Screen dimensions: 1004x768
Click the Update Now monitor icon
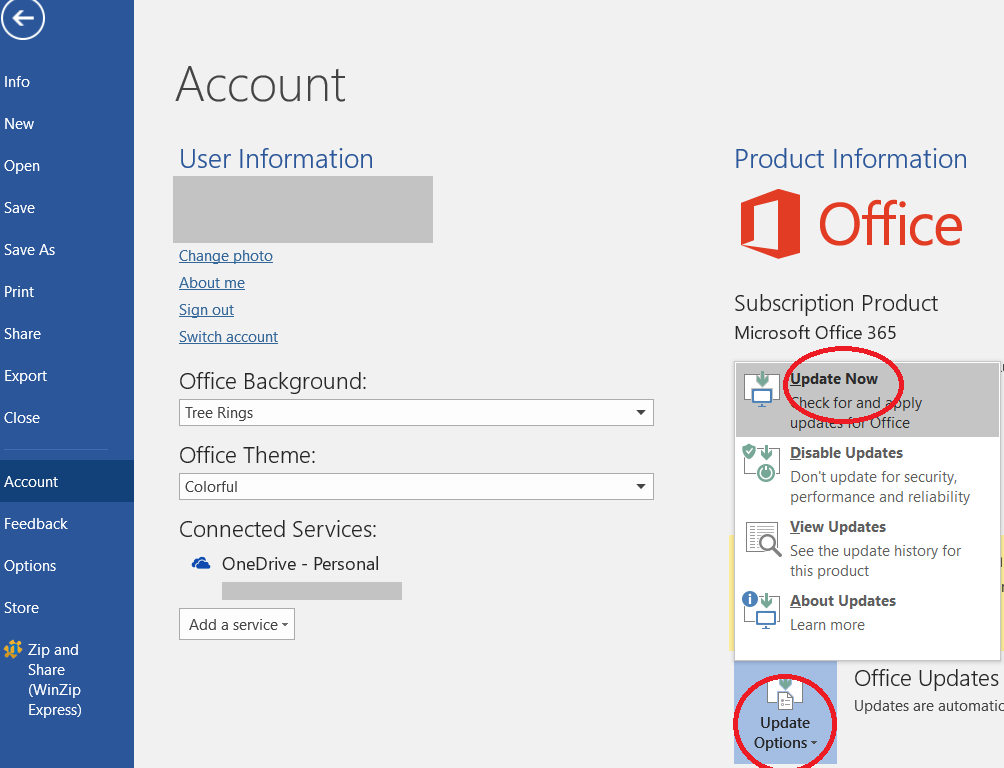(761, 389)
